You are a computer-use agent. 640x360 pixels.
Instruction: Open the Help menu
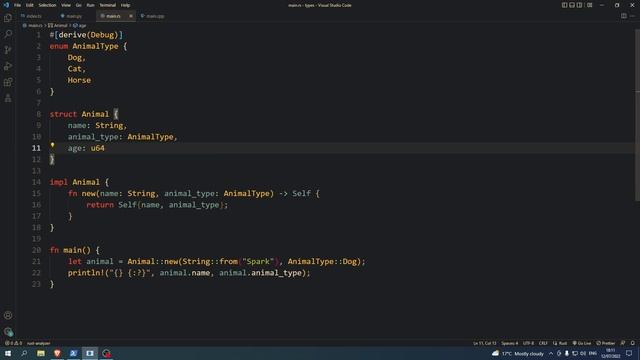[125, 5]
